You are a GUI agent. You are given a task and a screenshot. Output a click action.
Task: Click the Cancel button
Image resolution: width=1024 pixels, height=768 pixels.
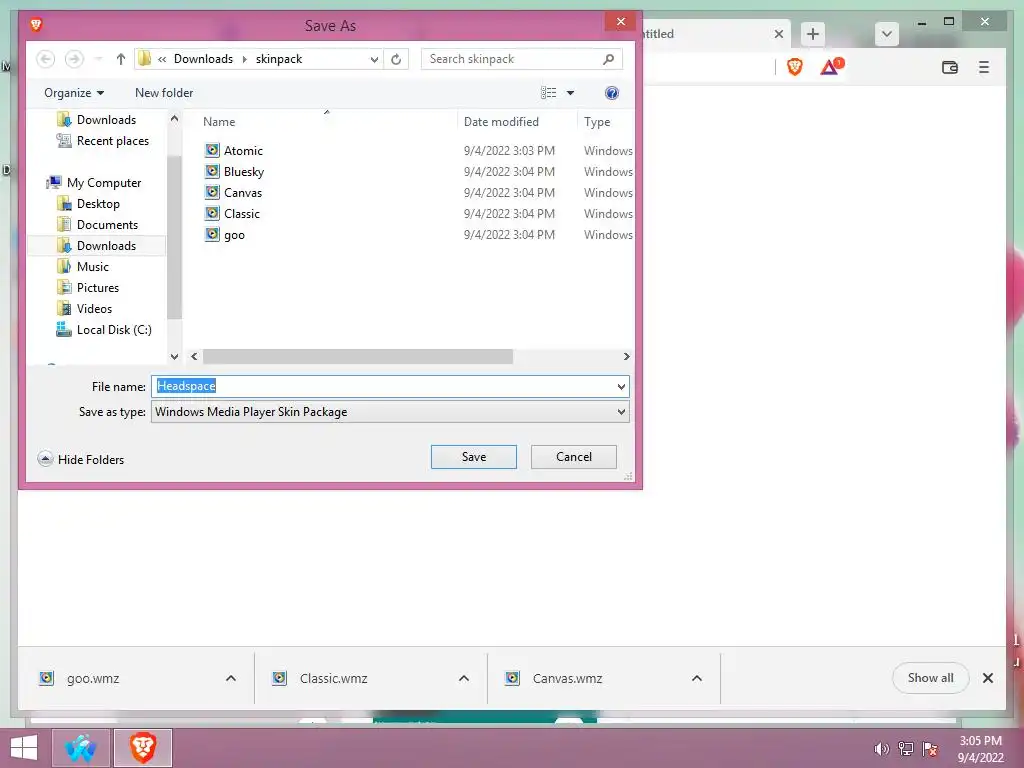point(573,456)
